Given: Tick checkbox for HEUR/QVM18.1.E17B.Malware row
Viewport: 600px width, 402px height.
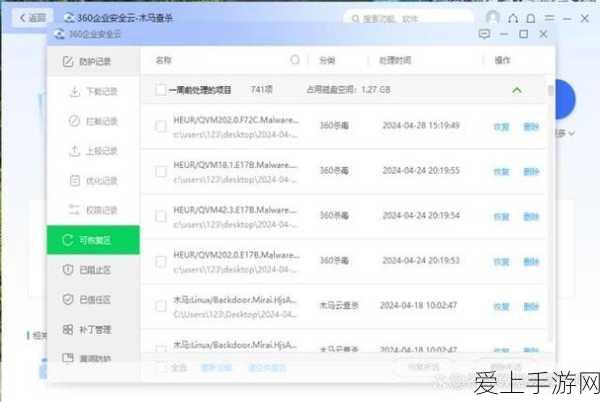Looking at the screenshot, I should pyautogui.click(x=161, y=171).
